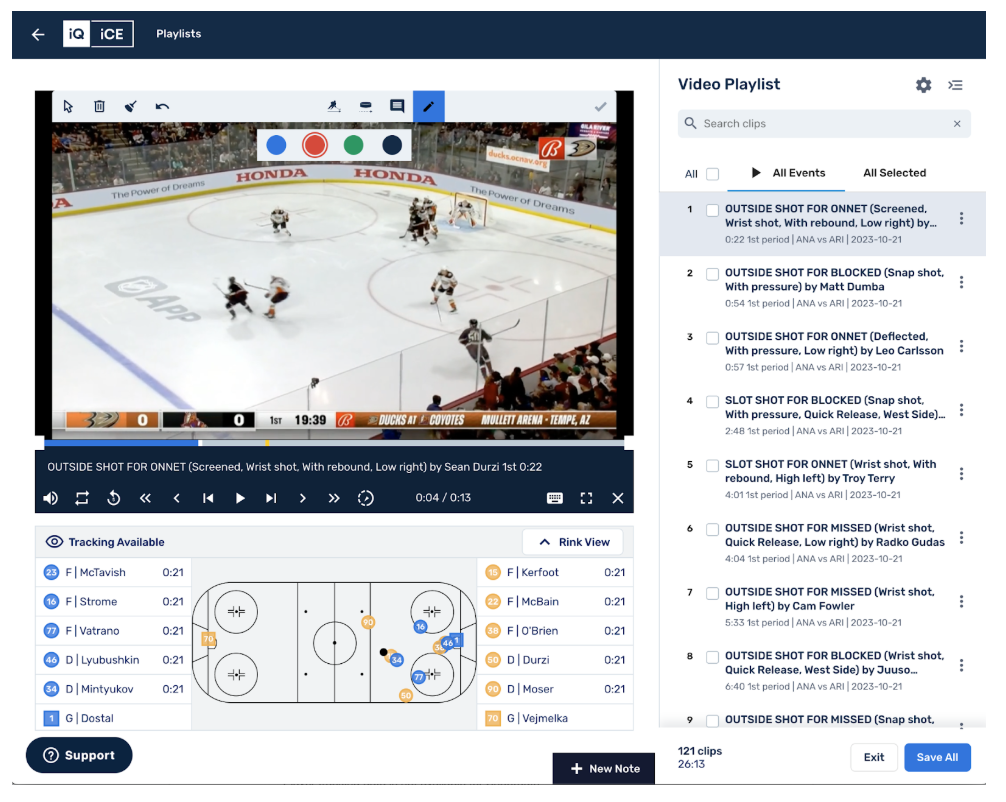This screenshot has width=1006, height=802.
Task: Collapse the playlist panel icon
Action: tap(955, 85)
